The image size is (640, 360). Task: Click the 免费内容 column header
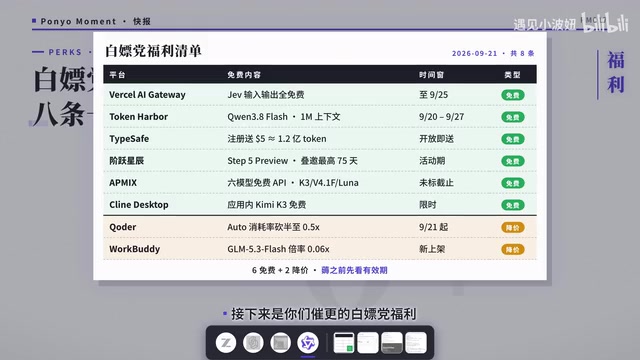(x=244, y=75)
